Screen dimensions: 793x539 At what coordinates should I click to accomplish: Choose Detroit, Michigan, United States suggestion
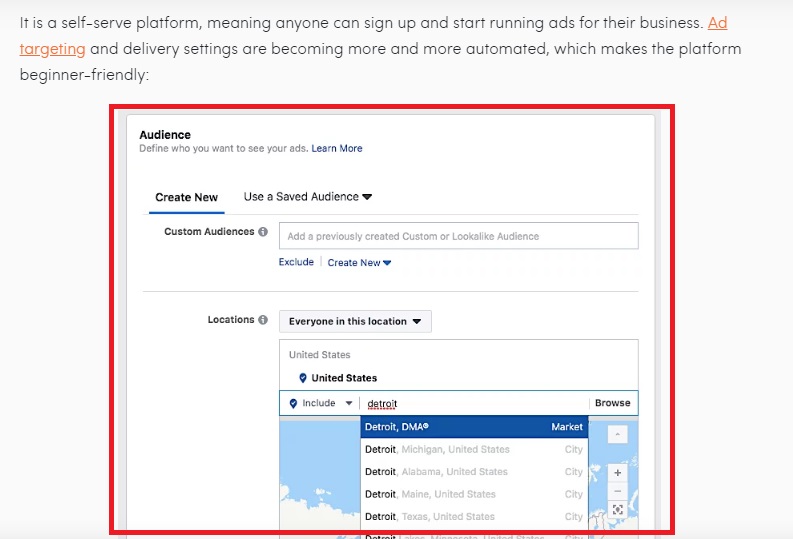pyautogui.click(x=473, y=449)
